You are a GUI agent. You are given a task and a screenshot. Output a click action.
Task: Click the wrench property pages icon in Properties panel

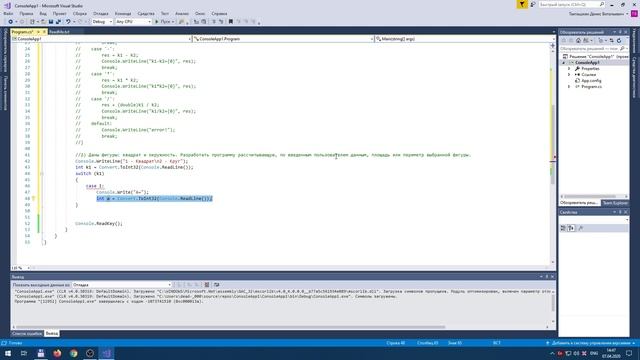coord(581,228)
